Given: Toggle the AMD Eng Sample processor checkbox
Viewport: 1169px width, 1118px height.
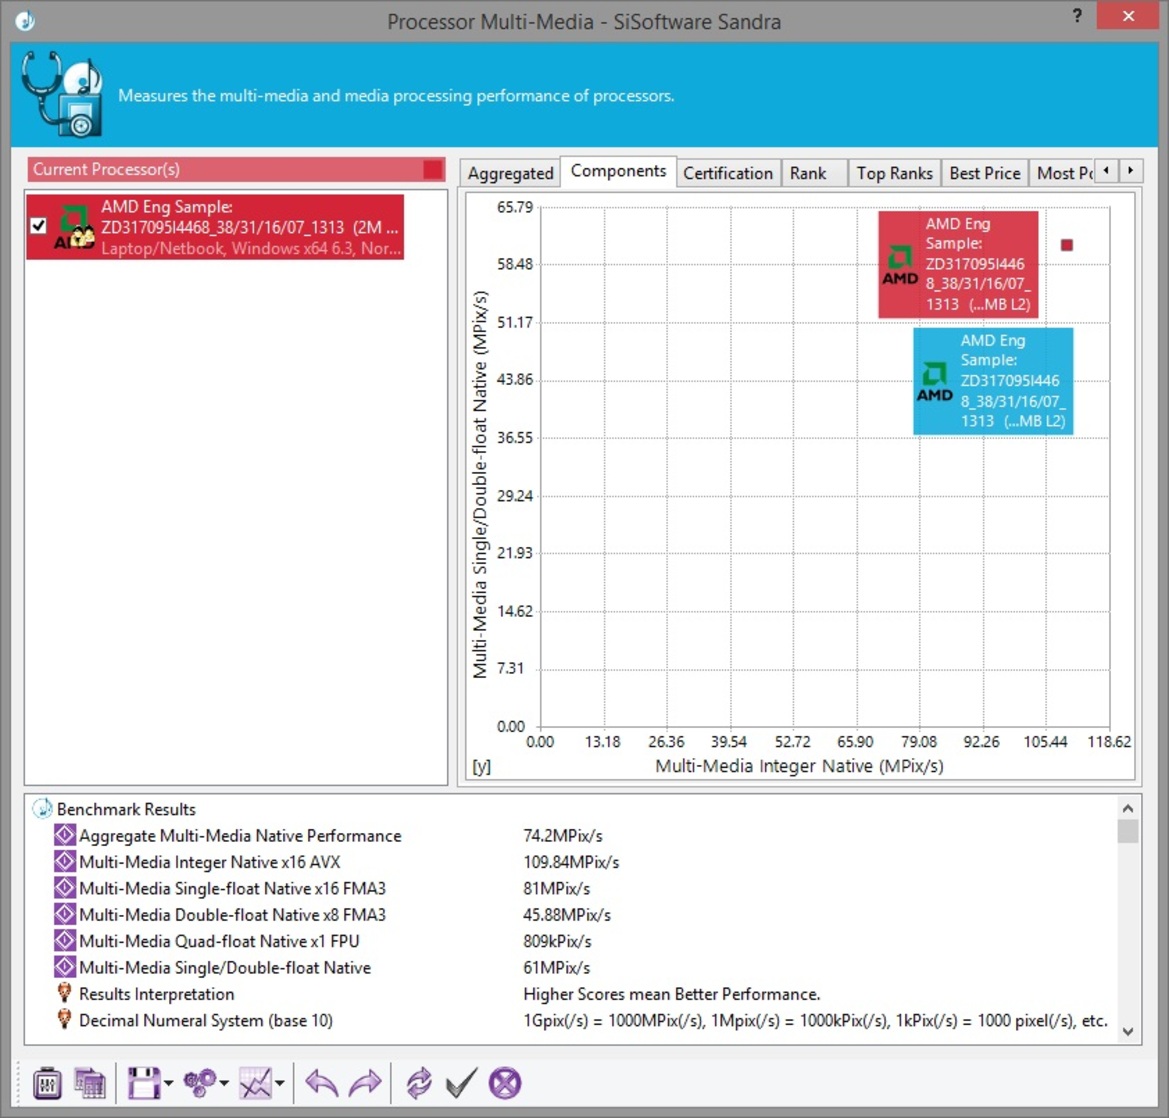Looking at the screenshot, I should (39, 226).
